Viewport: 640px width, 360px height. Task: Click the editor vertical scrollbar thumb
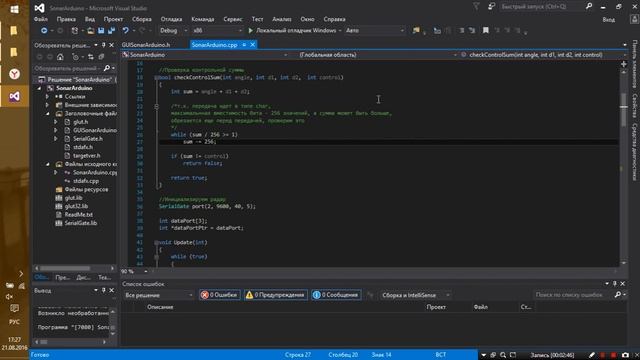coord(624,110)
